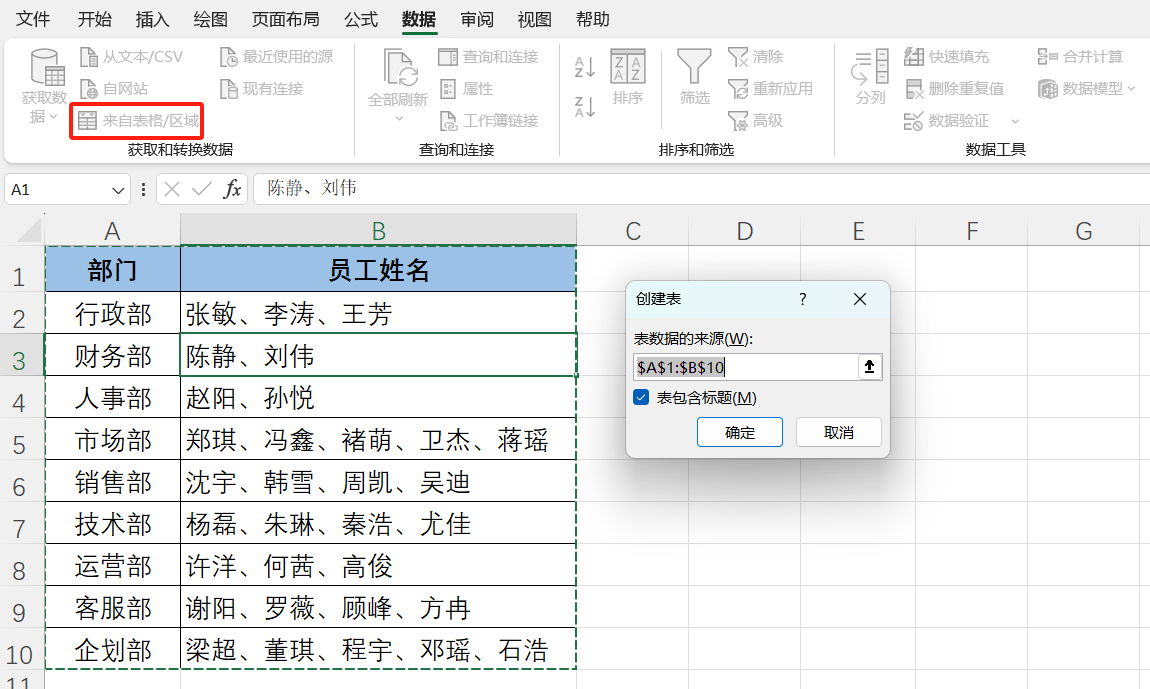The height and width of the screenshot is (689, 1150).
Task: Expand the 数据验证 dropdown arrow
Action: coord(1014,120)
